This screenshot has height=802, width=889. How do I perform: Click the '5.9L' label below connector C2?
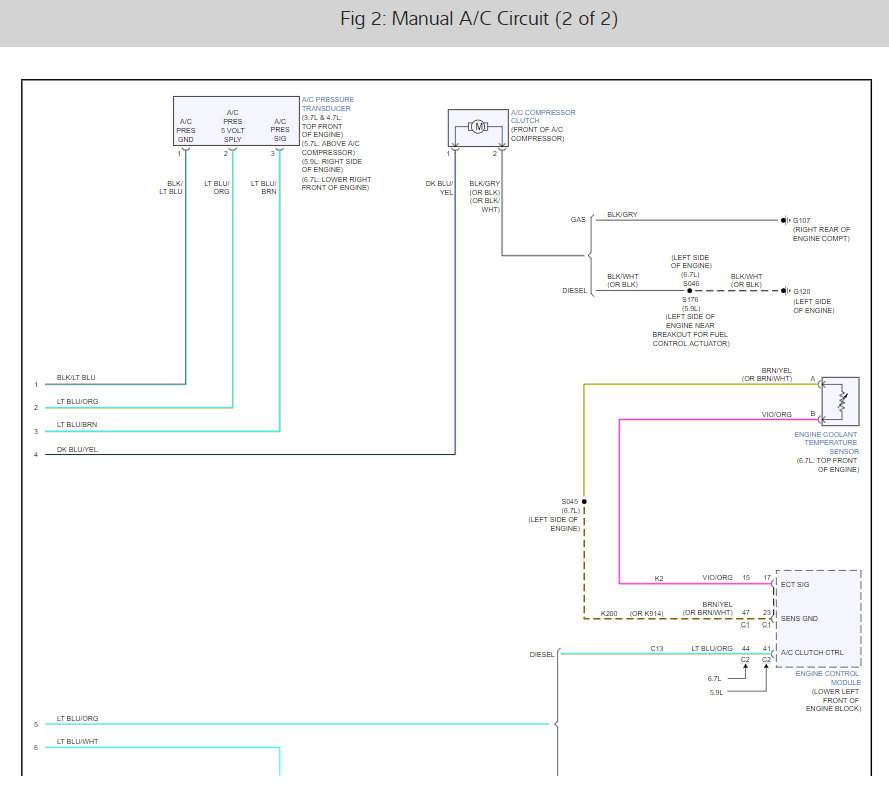click(x=716, y=693)
